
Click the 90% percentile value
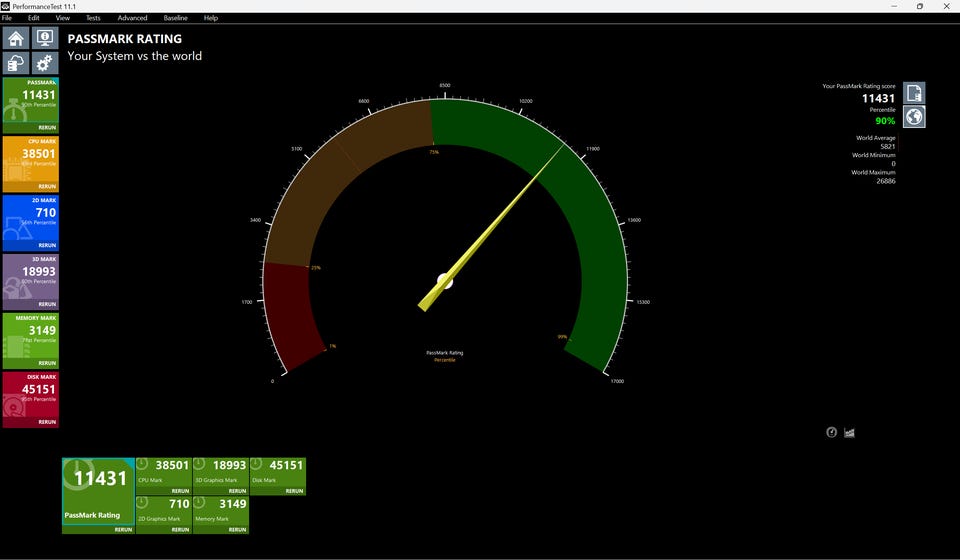click(885, 121)
